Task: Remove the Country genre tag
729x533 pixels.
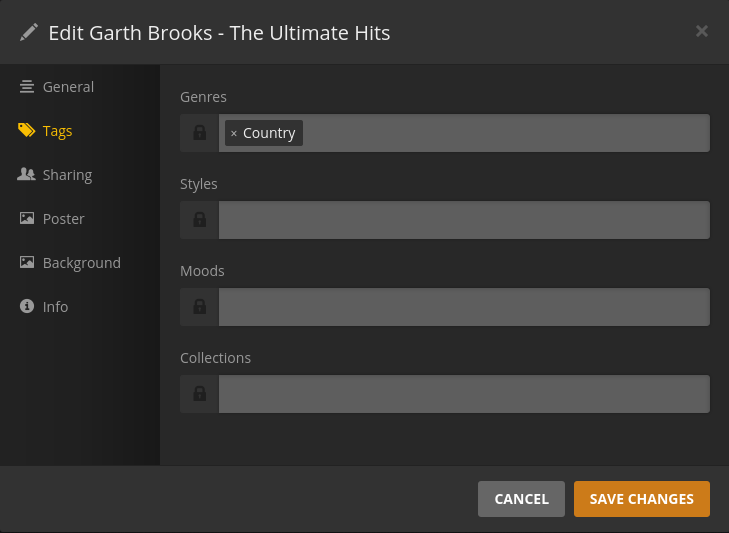Action: click(x=234, y=134)
